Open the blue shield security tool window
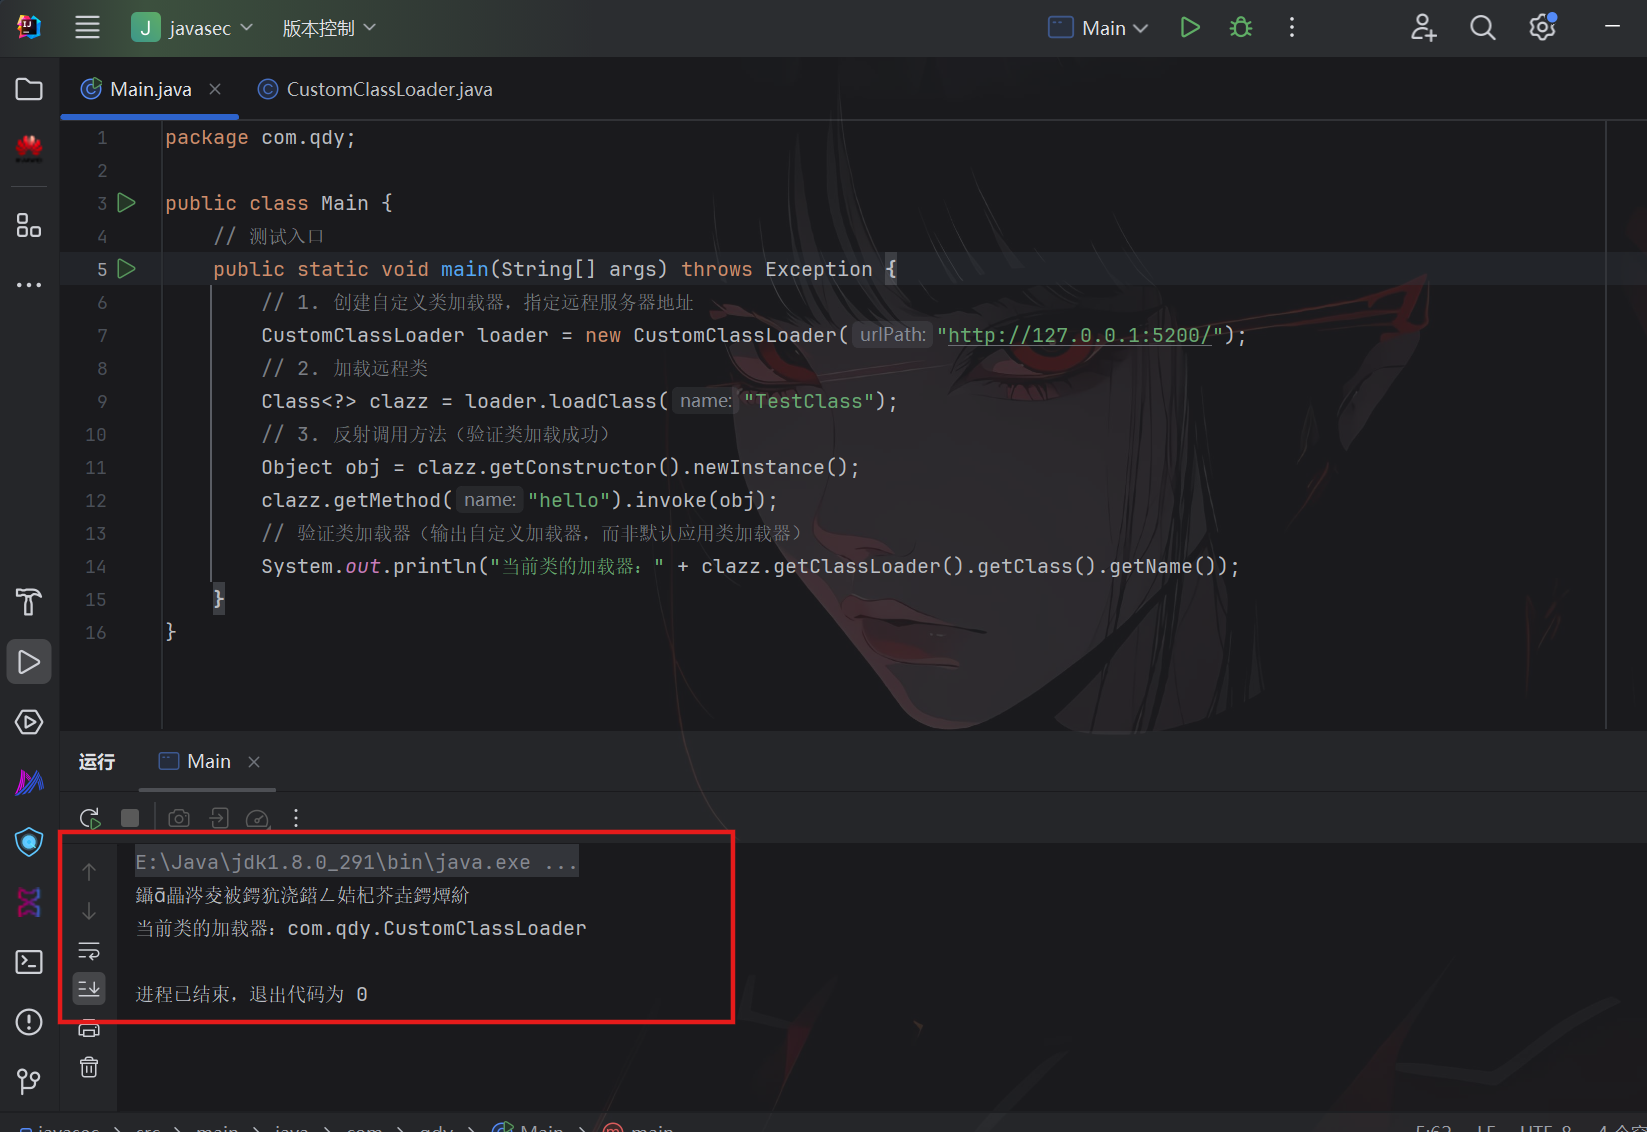 (29, 842)
